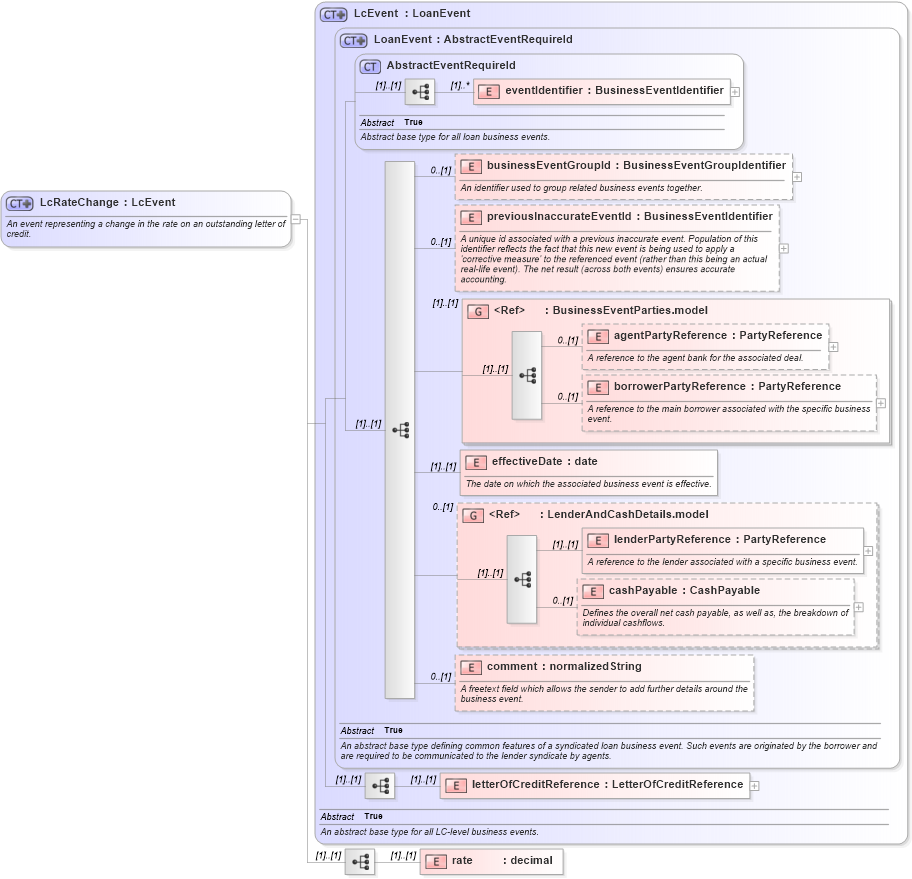Click the sequence compositor icon in AbstractEventRequireId
This screenshot has width=912, height=879.
pos(420,91)
